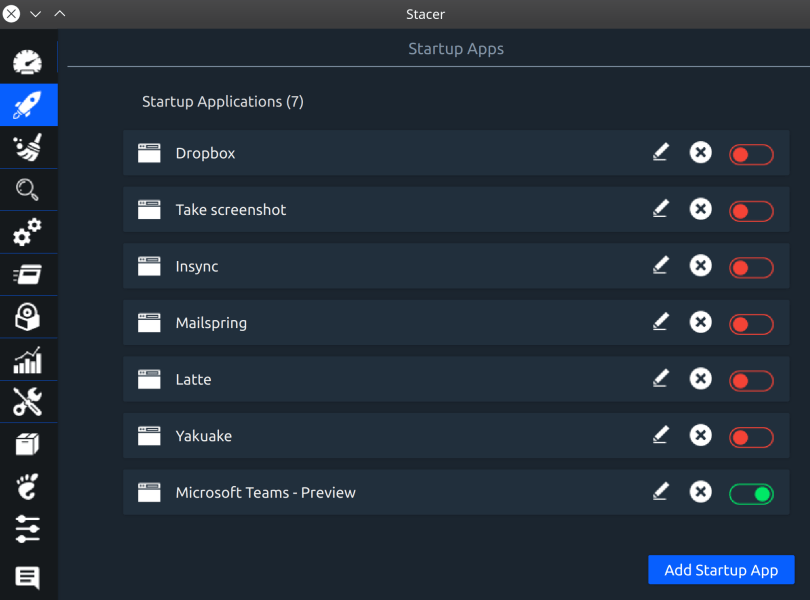Open the Dashboard speedometer page
This screenshot has height=600, width=810.
point(28,63)
